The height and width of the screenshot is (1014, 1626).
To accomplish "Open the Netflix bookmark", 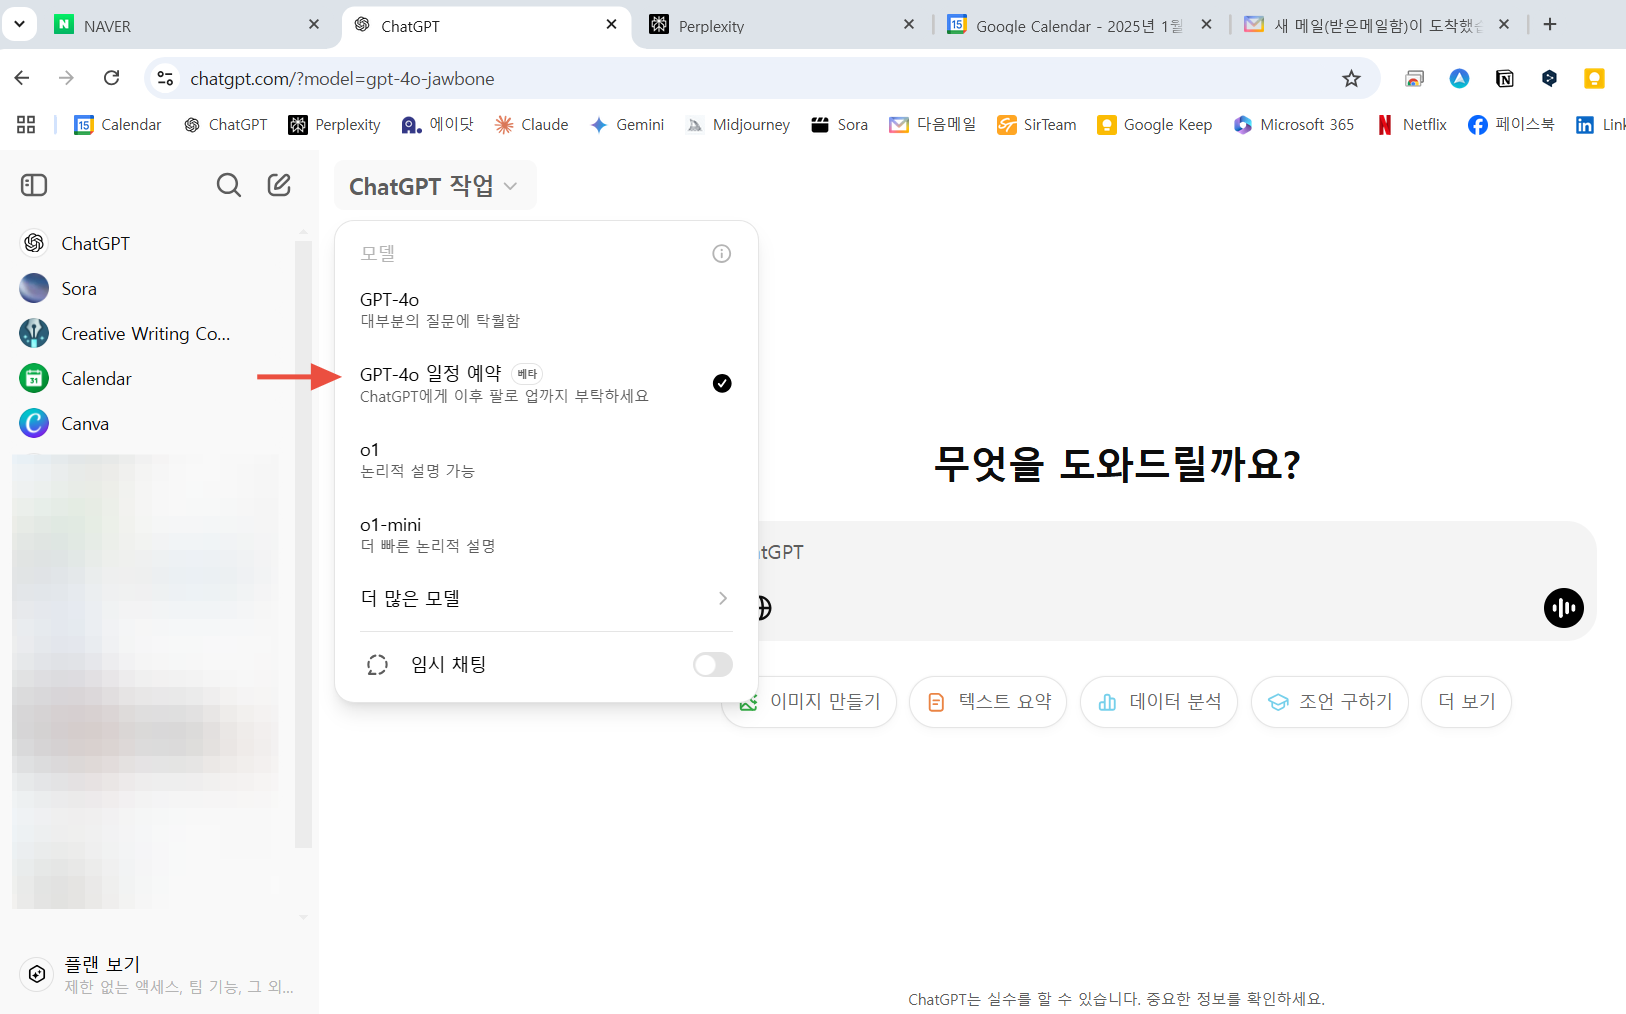I will tap(1412, 125).
